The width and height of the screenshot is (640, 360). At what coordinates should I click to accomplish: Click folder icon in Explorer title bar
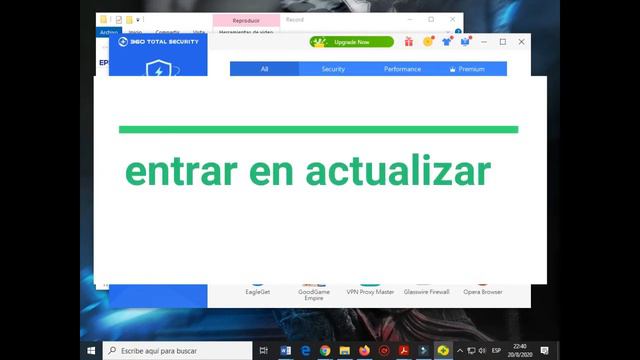104,20
